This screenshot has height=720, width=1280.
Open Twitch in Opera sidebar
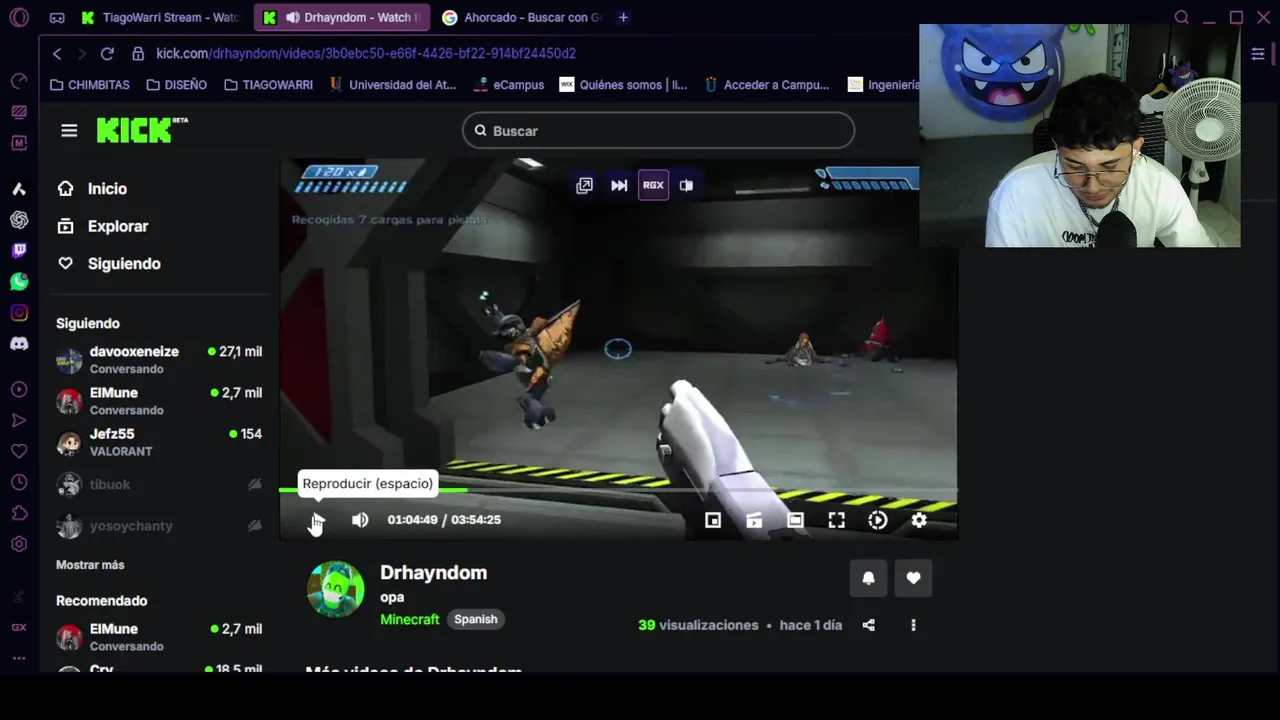coord(19,251)
